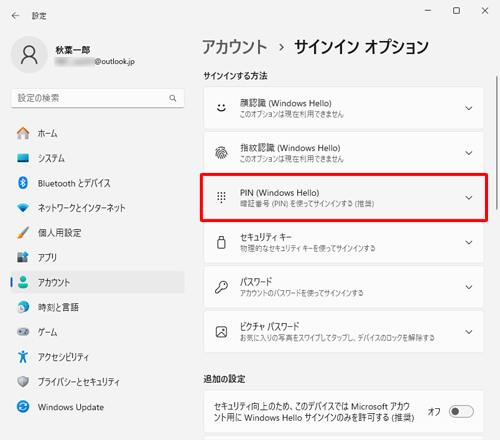Click the fingerprint icon

(221, 153)
